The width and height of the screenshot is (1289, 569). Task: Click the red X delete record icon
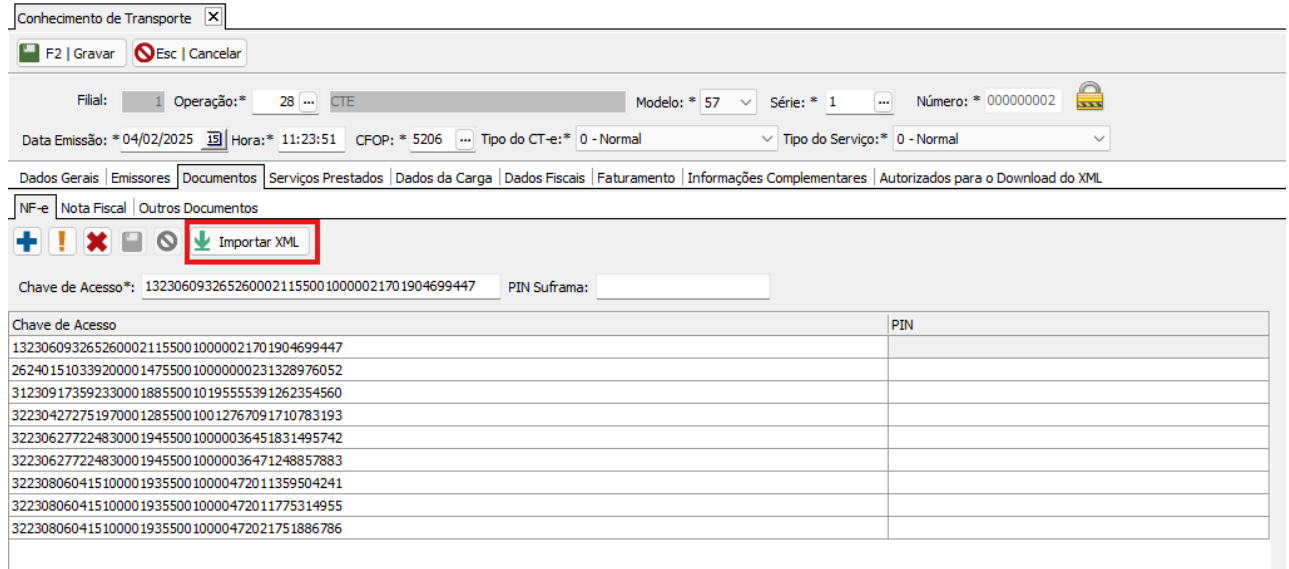click(97, 242)
